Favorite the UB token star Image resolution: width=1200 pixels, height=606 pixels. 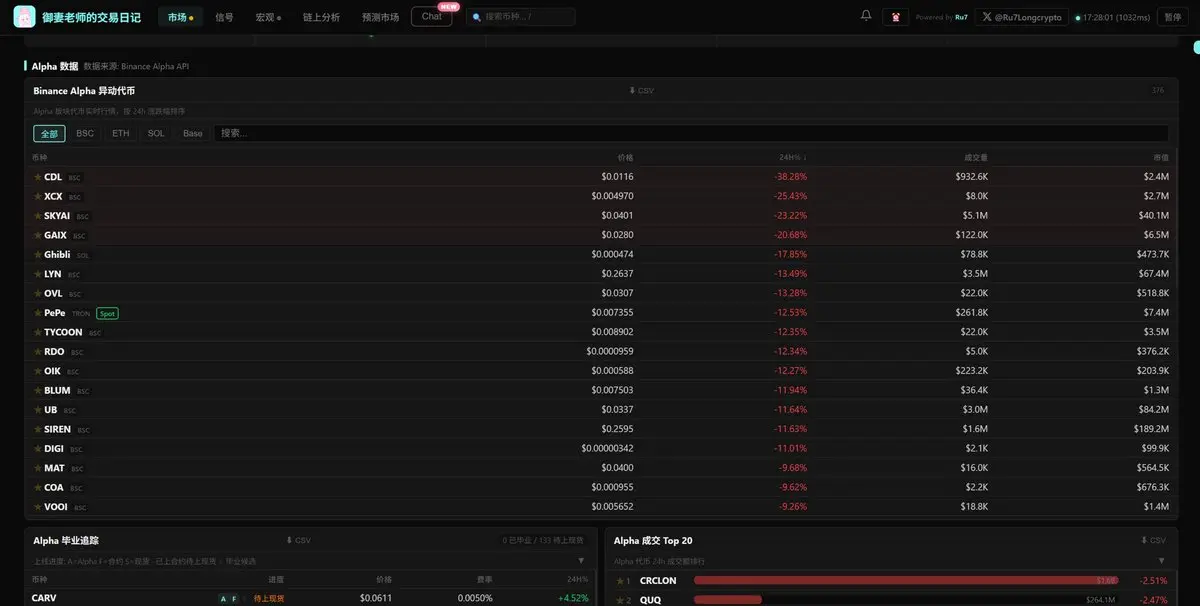38,410
